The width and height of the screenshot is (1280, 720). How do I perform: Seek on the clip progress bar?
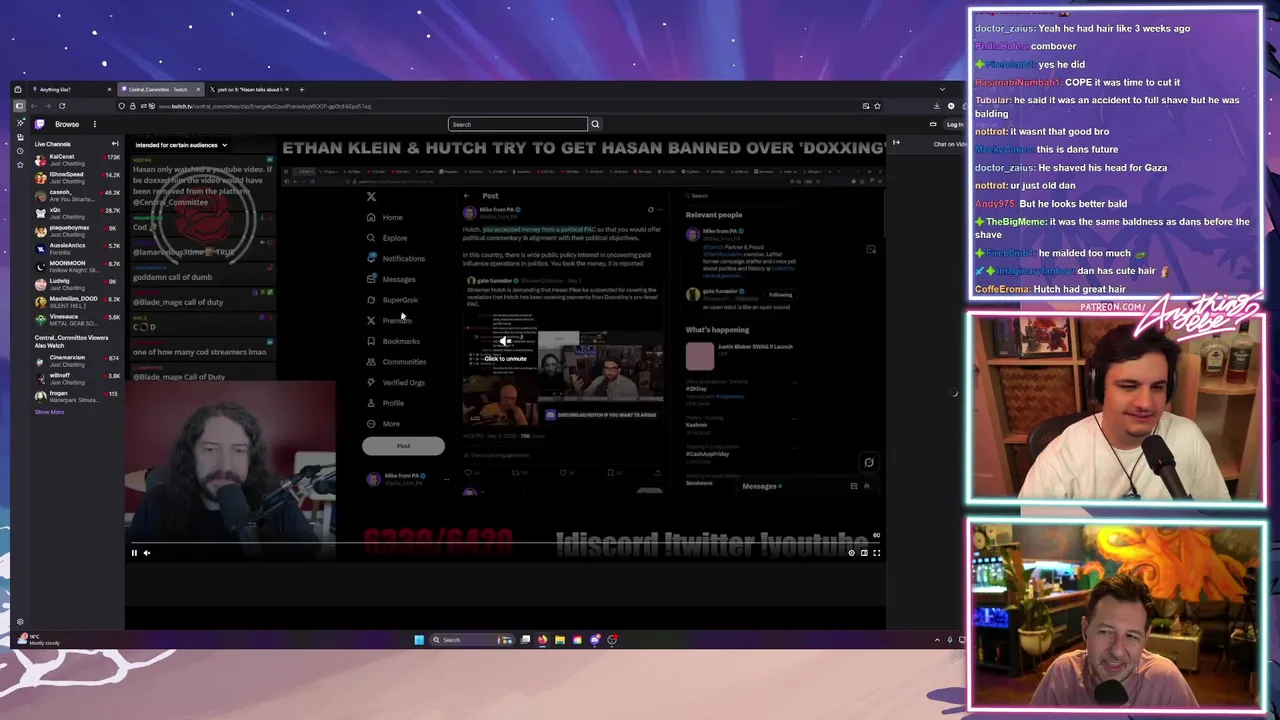tap(505, 543)
